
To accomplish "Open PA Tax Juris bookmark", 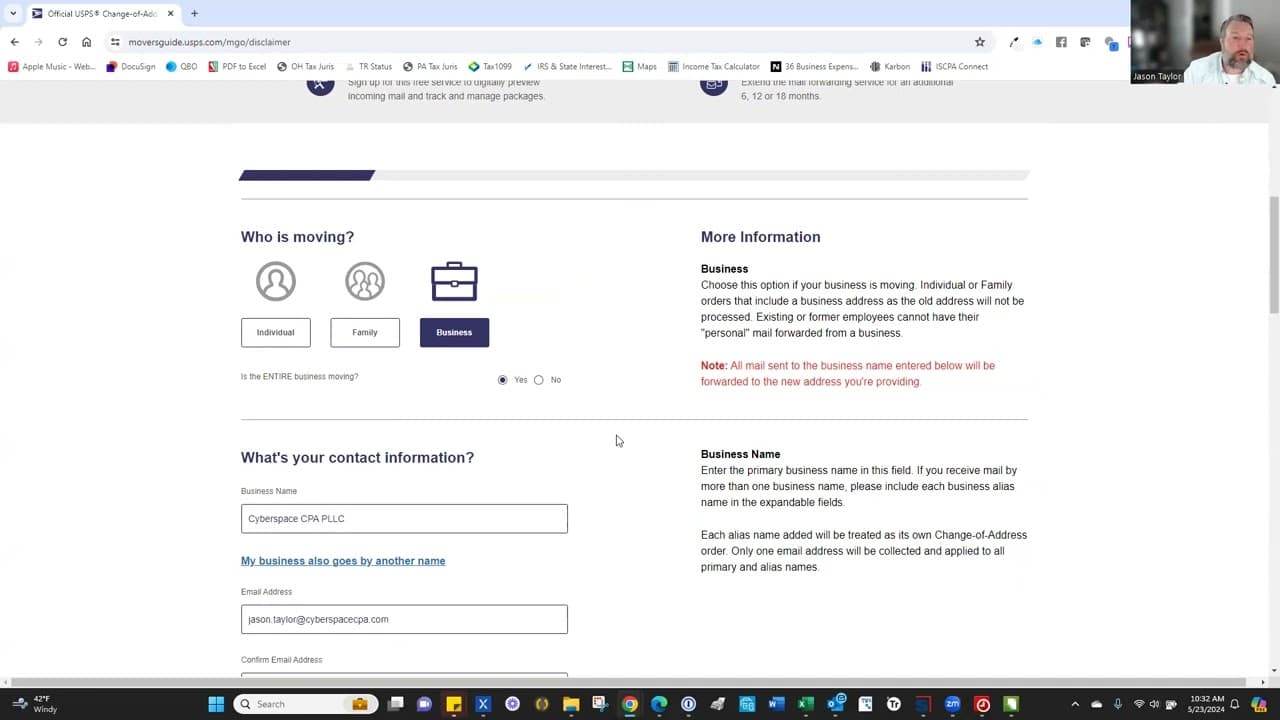I will 430,67.
